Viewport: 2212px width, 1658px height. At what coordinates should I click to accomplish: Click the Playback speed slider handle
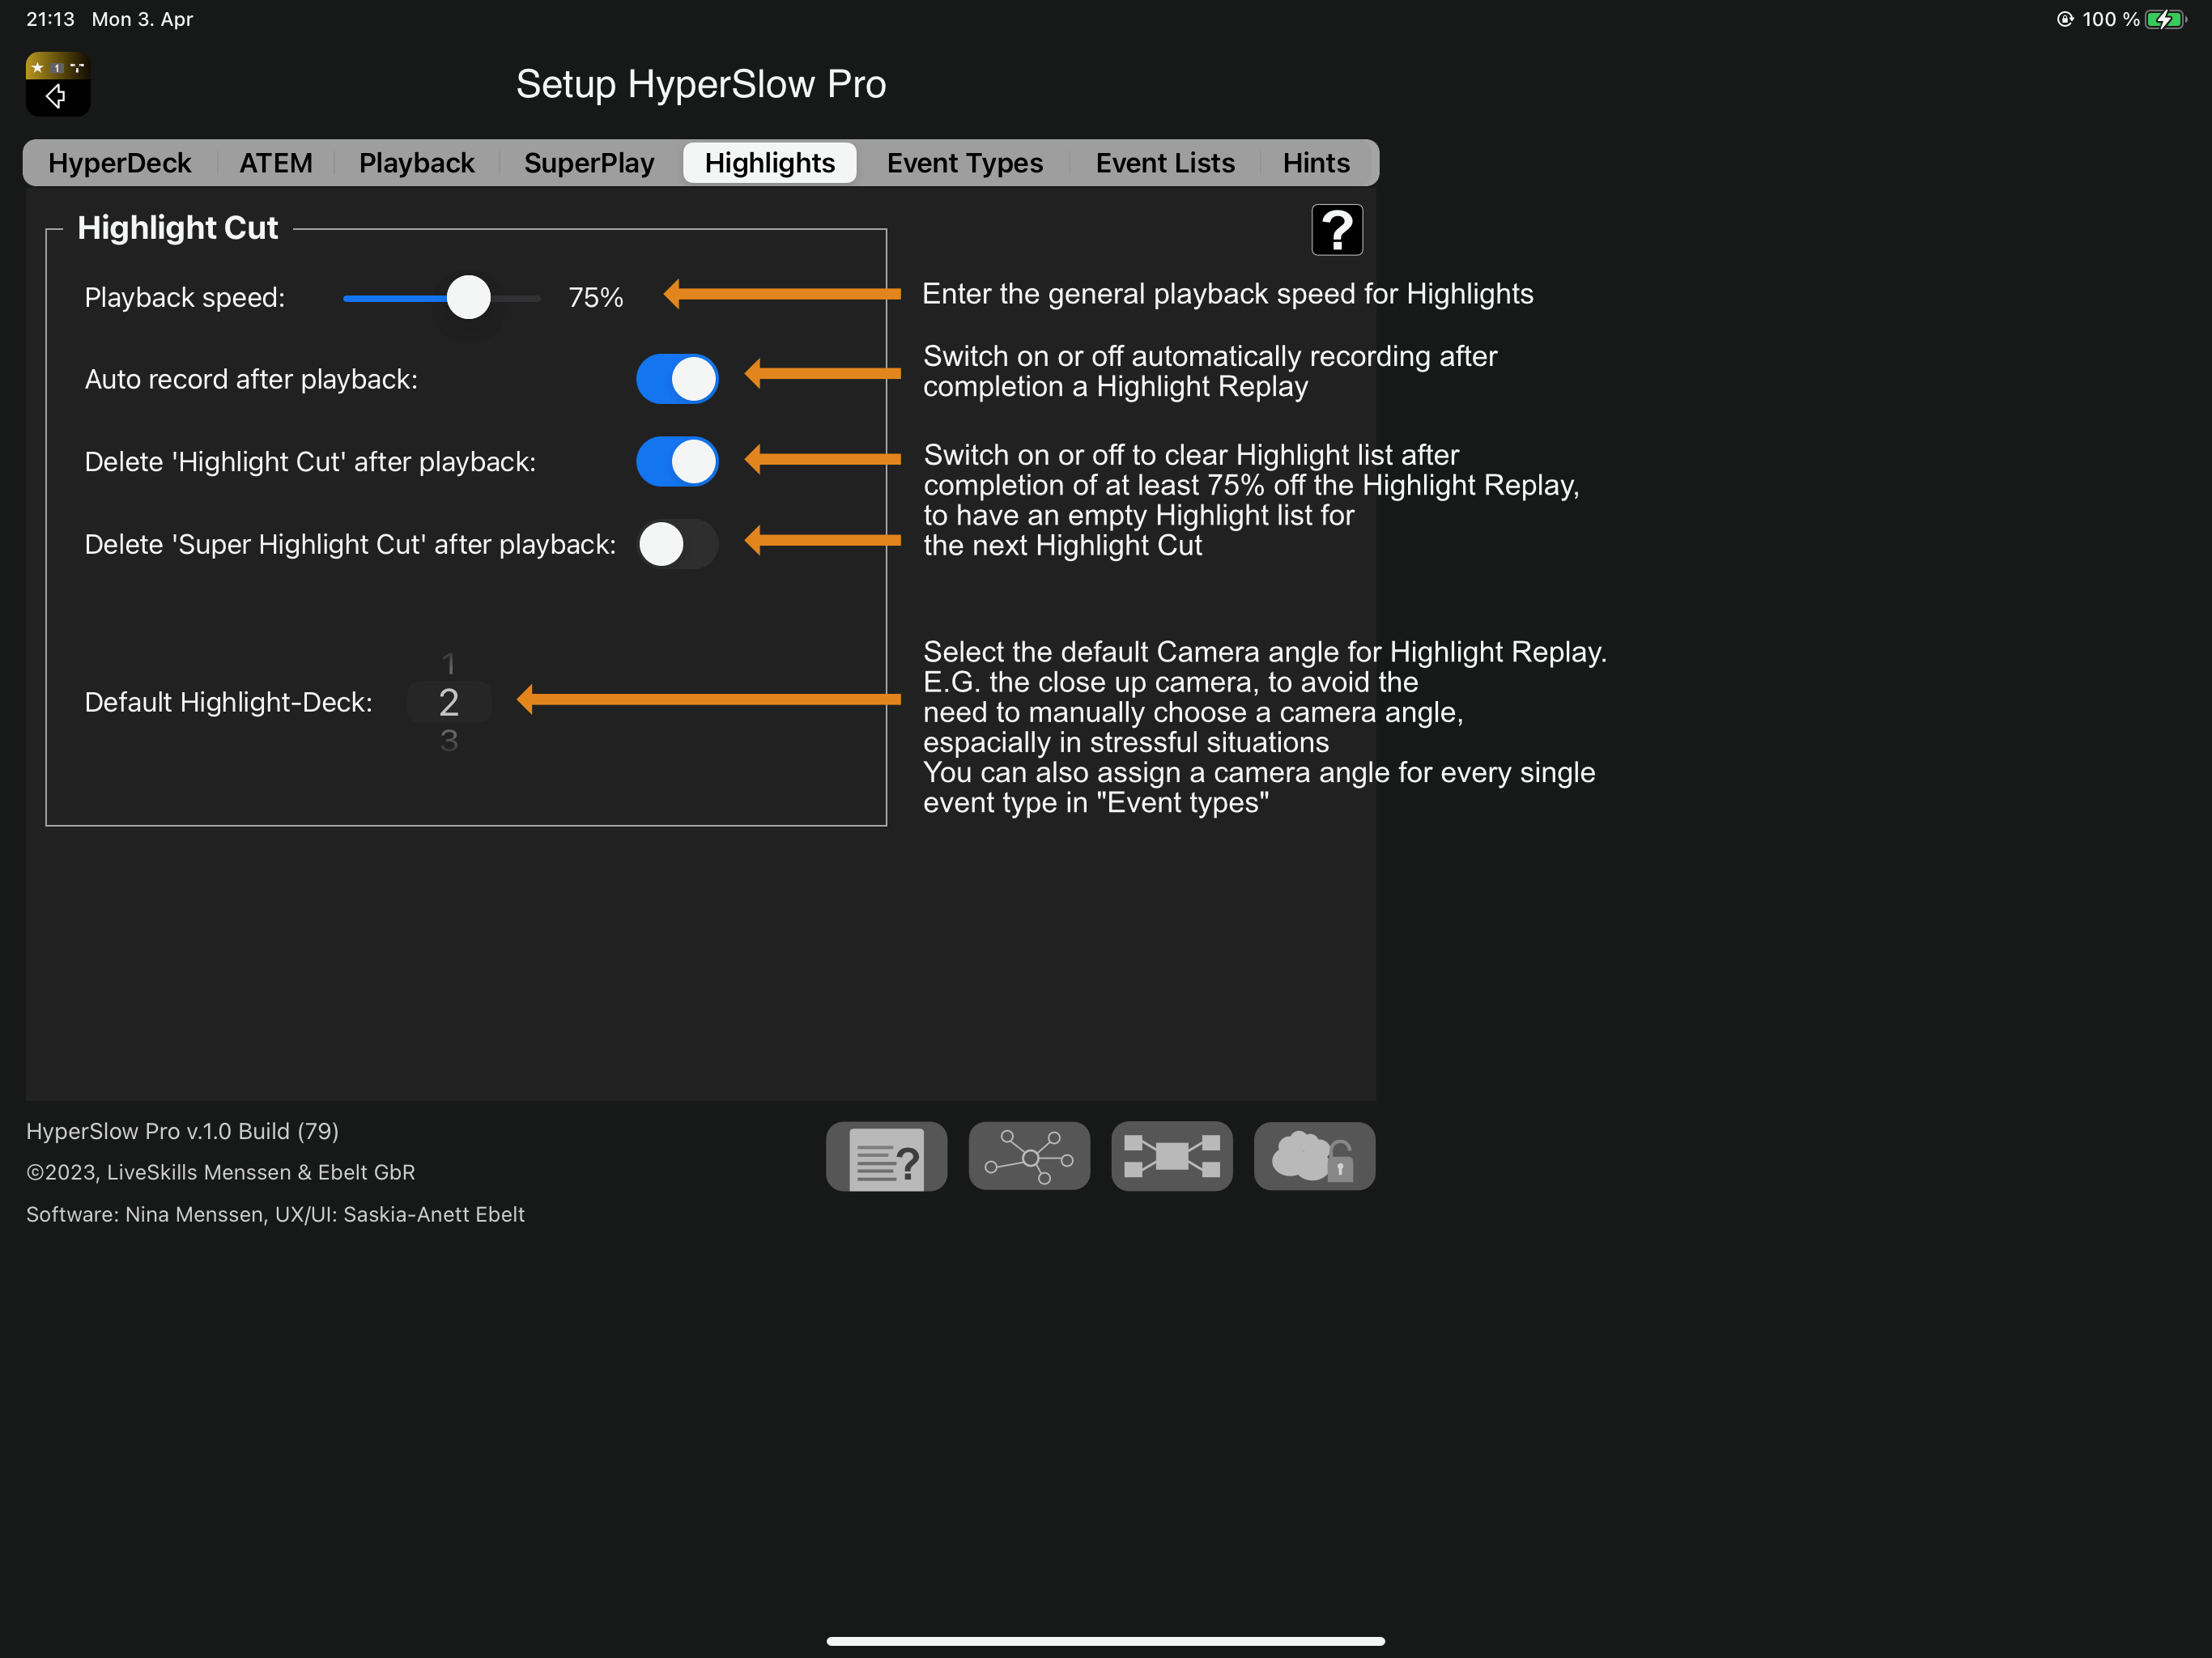(468, 297)
